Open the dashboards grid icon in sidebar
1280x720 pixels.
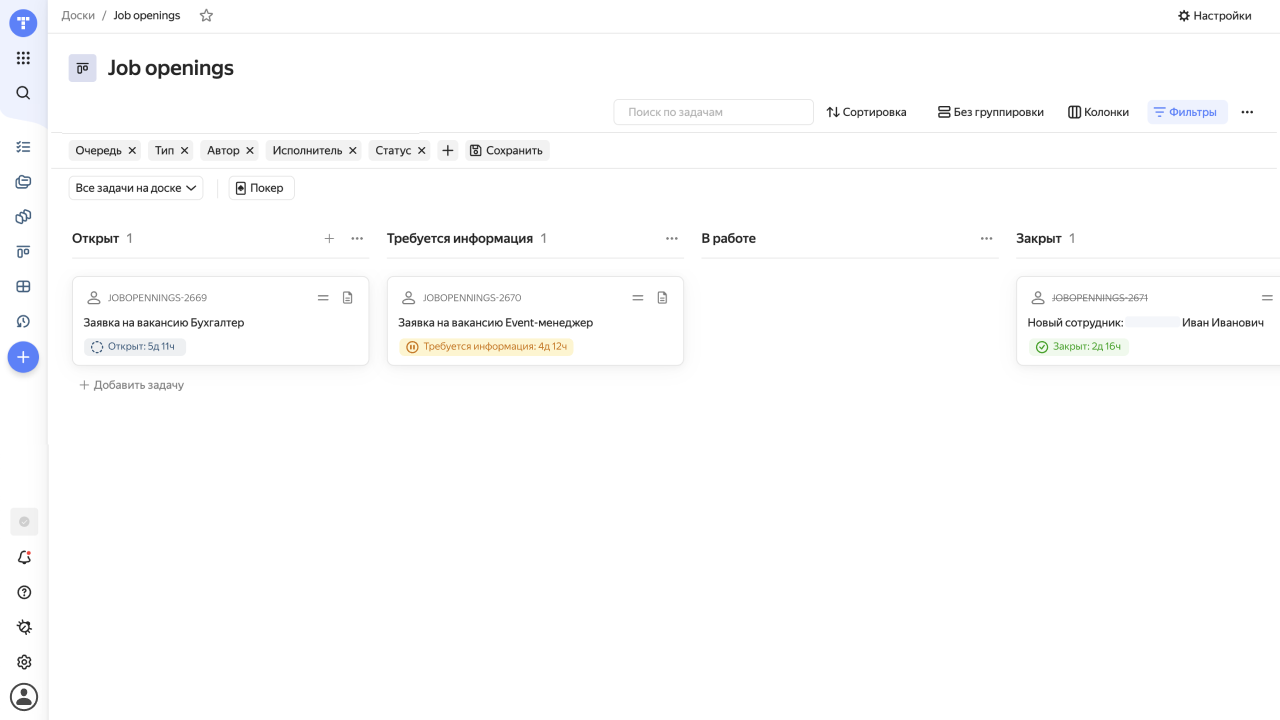[x=23, y=287]
